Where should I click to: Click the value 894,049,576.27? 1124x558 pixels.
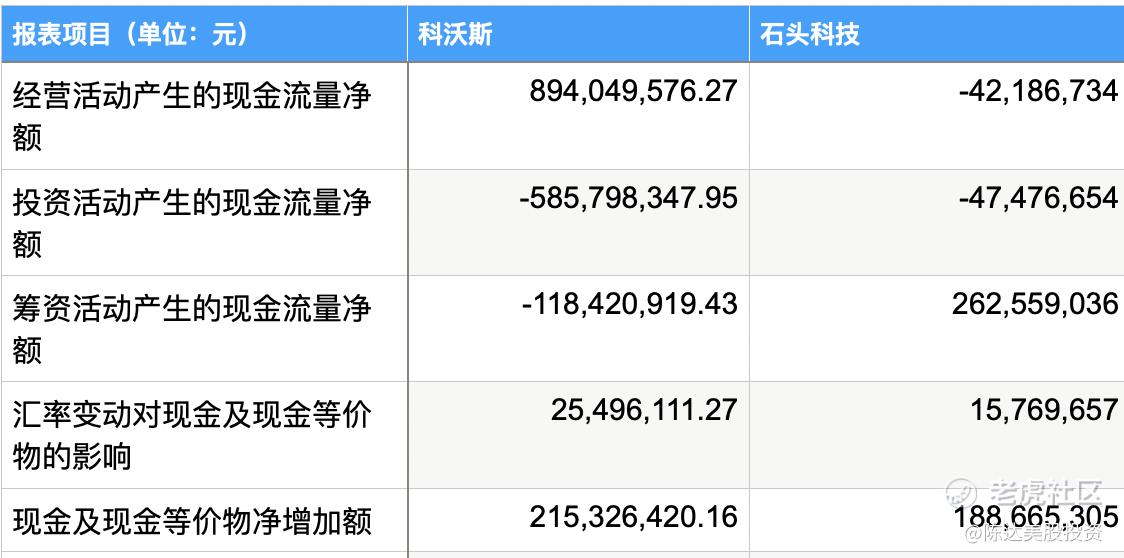coord(633,91)
